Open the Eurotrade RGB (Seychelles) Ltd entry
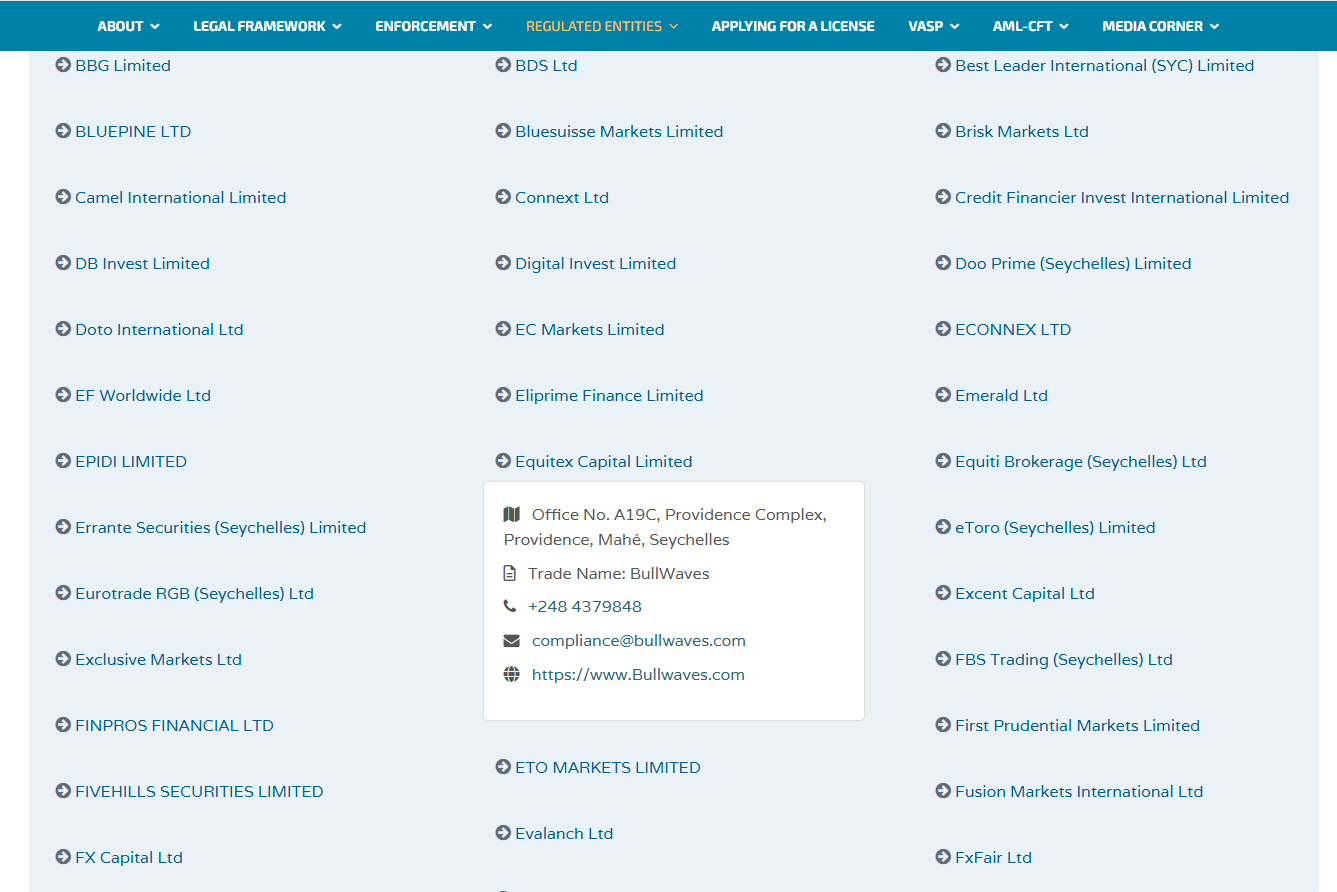 (x=195, y=593)
